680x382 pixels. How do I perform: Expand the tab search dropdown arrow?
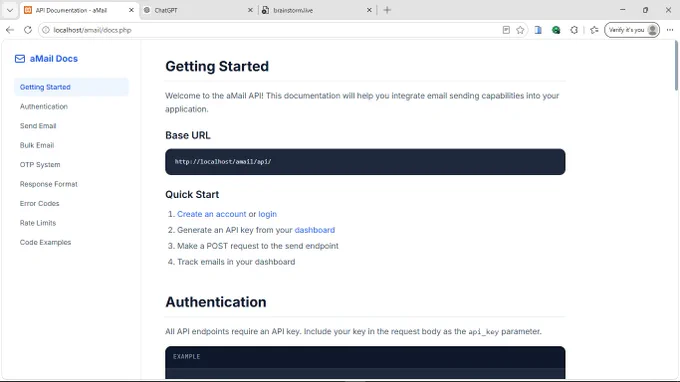10,10
